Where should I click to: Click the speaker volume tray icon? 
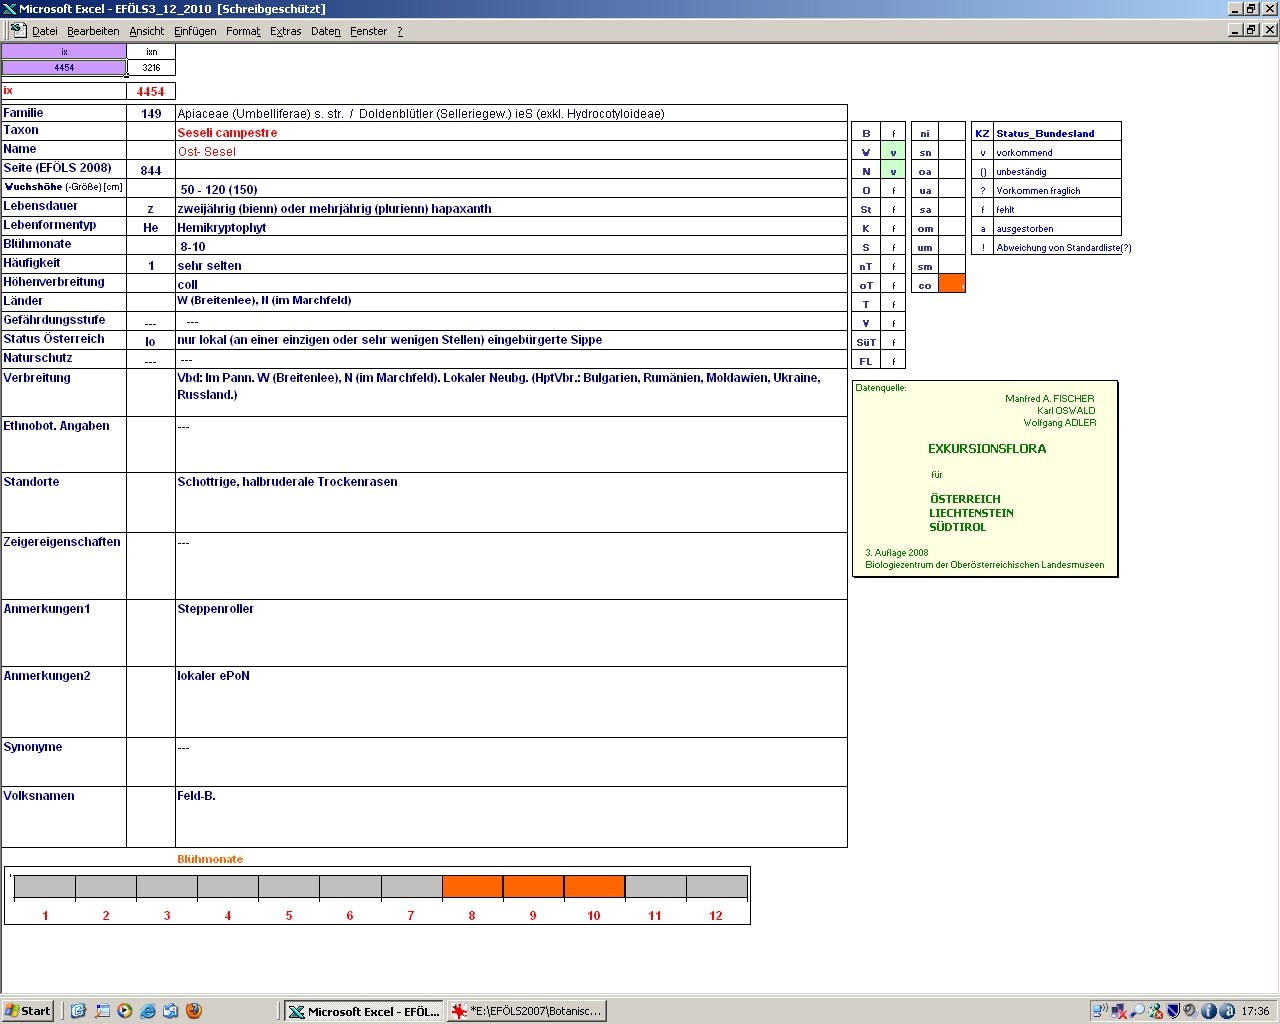[x=1191, y=1011]
